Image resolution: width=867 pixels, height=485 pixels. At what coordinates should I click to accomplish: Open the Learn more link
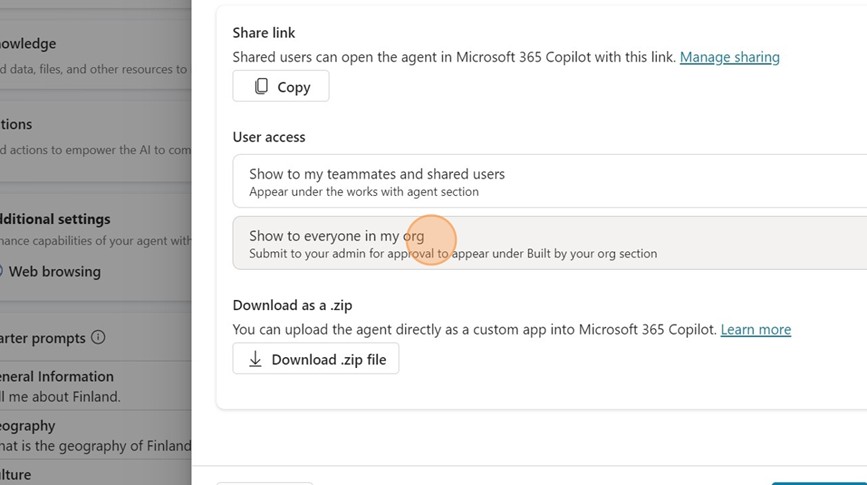[755, 329]
